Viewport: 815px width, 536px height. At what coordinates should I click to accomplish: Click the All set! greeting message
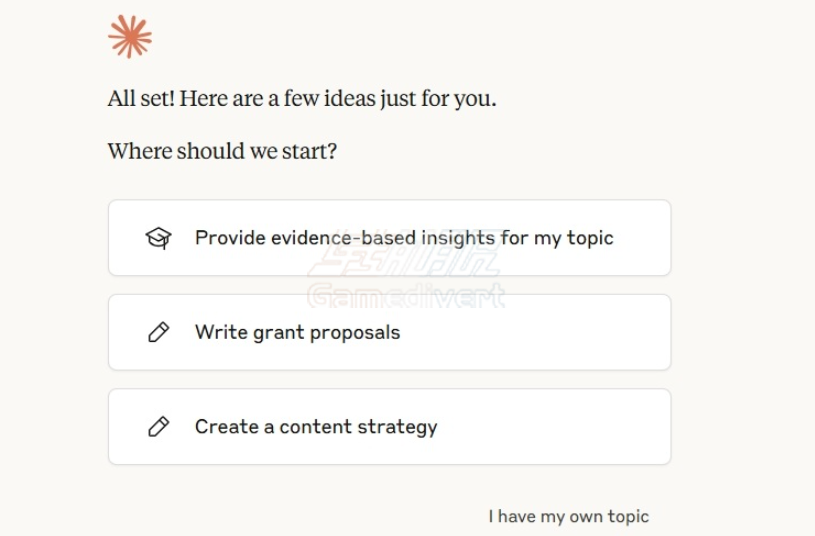tap(301, 99)
